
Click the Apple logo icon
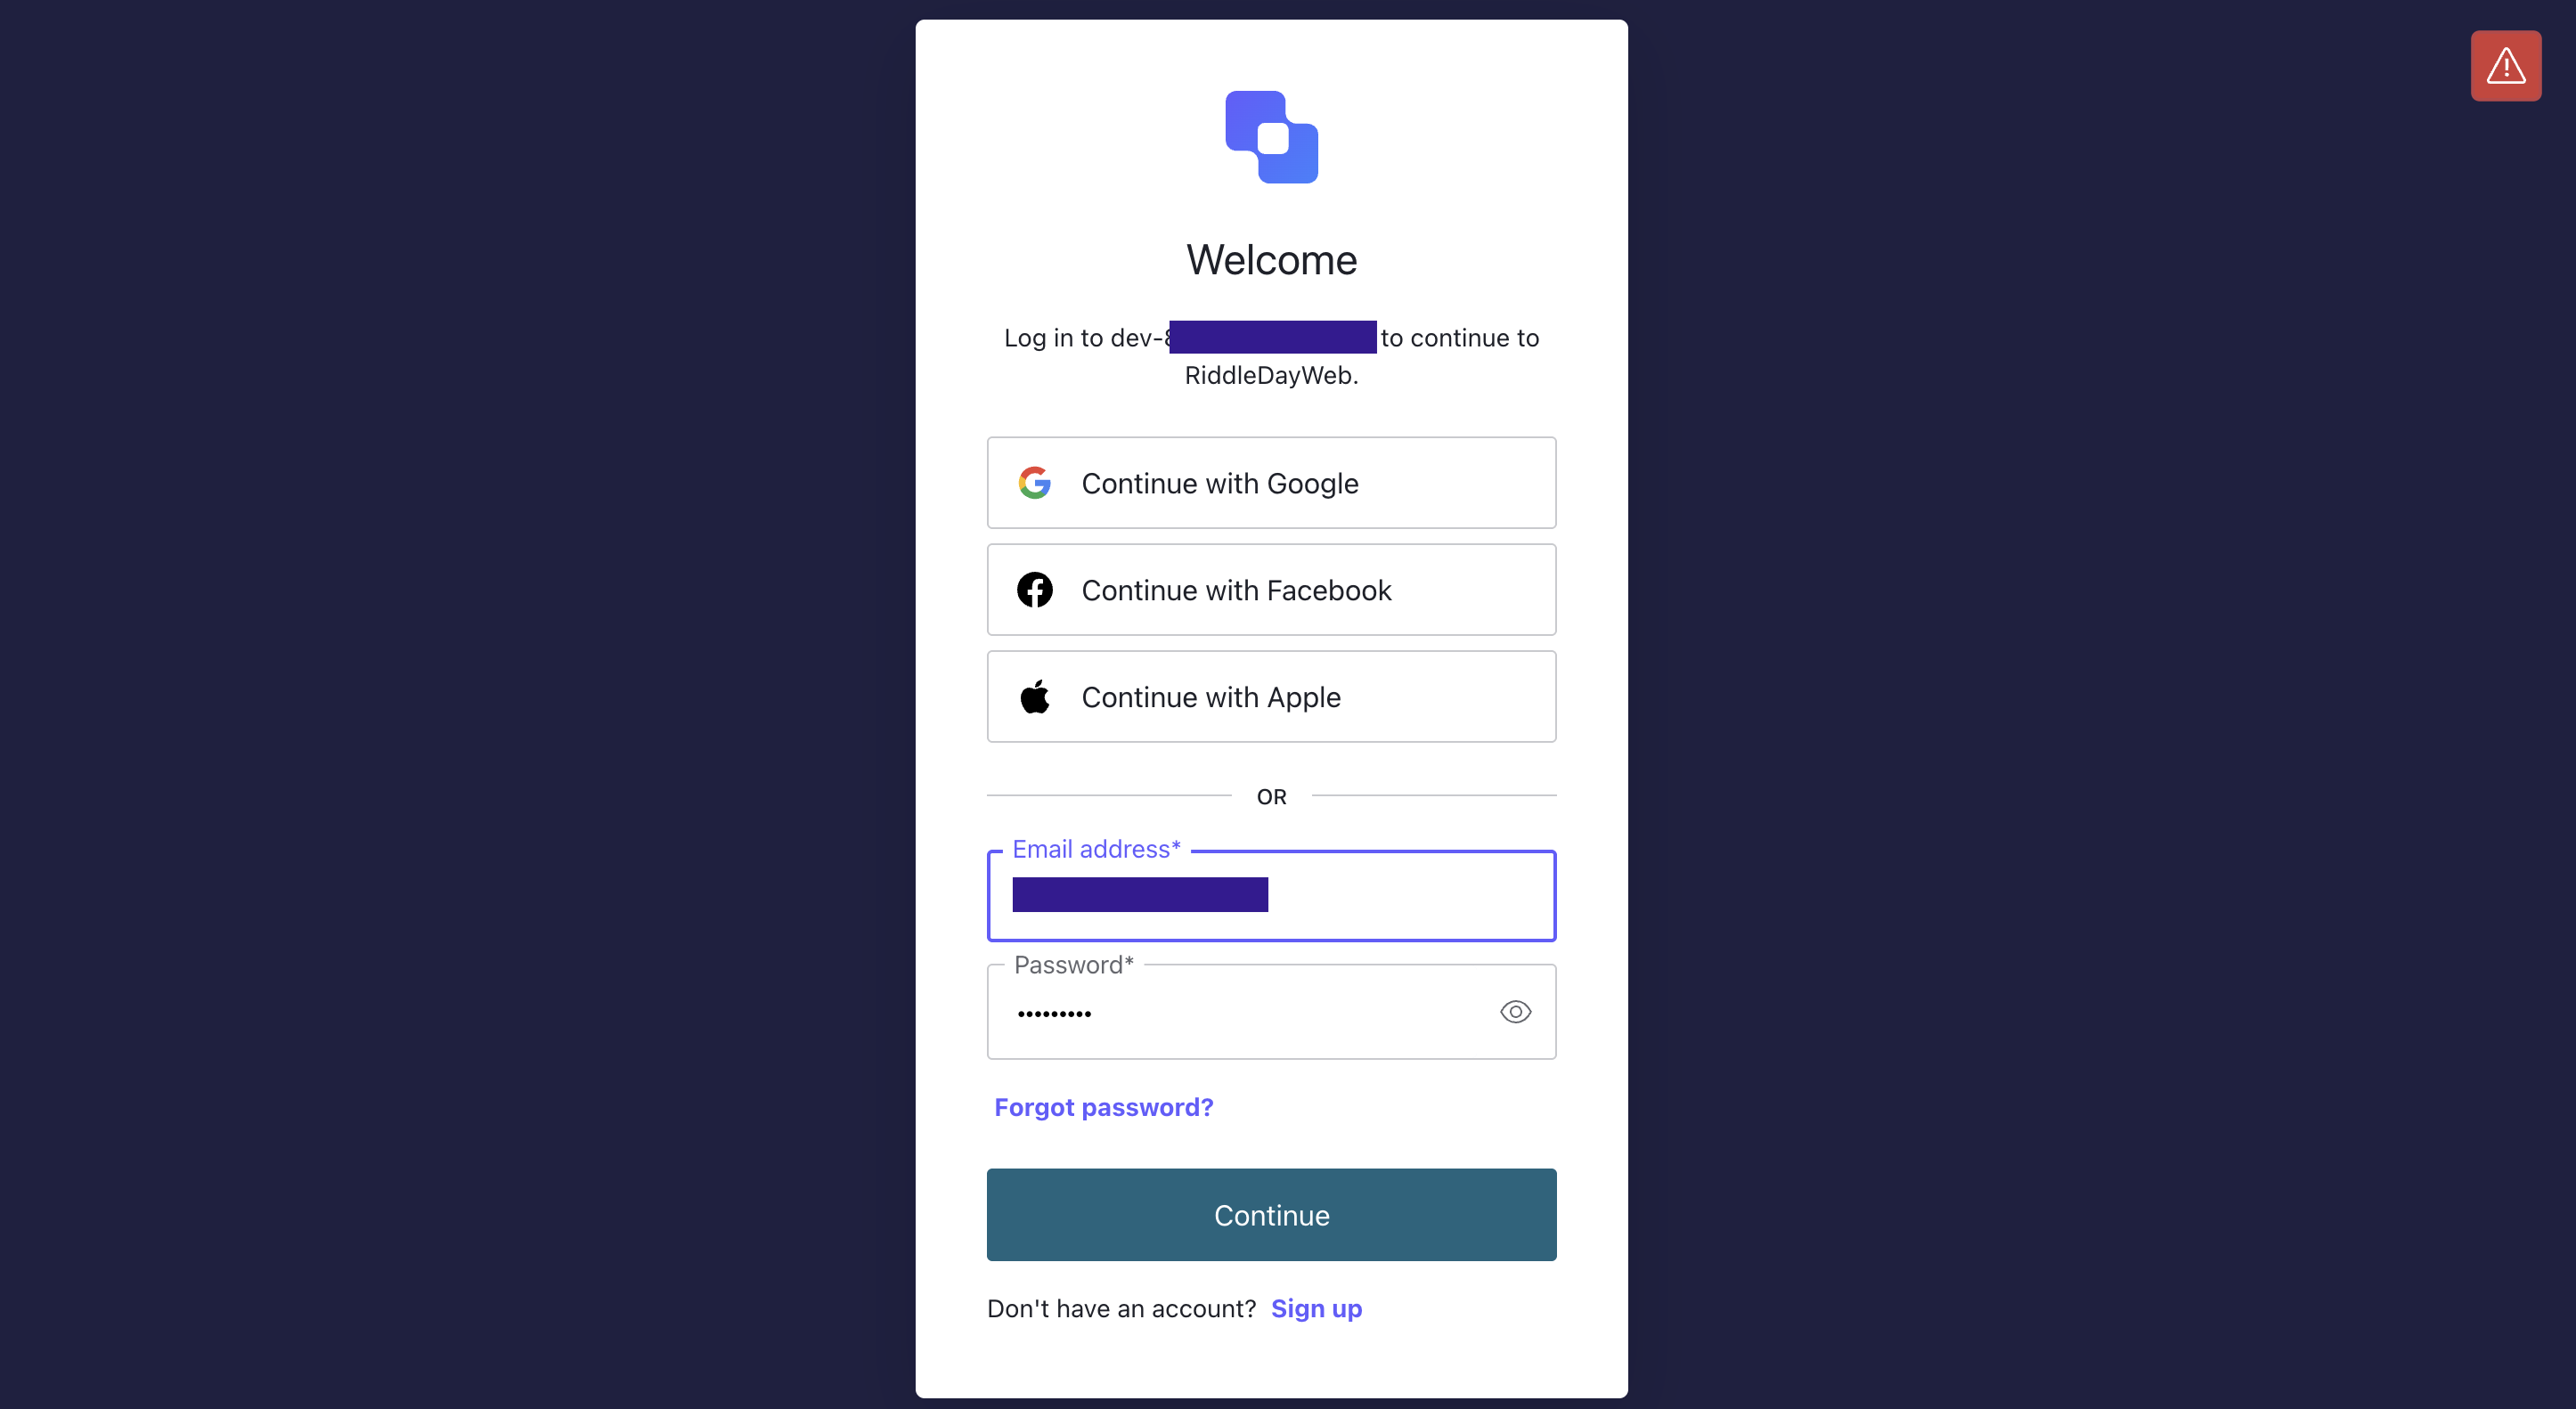tap(1035, 697)
